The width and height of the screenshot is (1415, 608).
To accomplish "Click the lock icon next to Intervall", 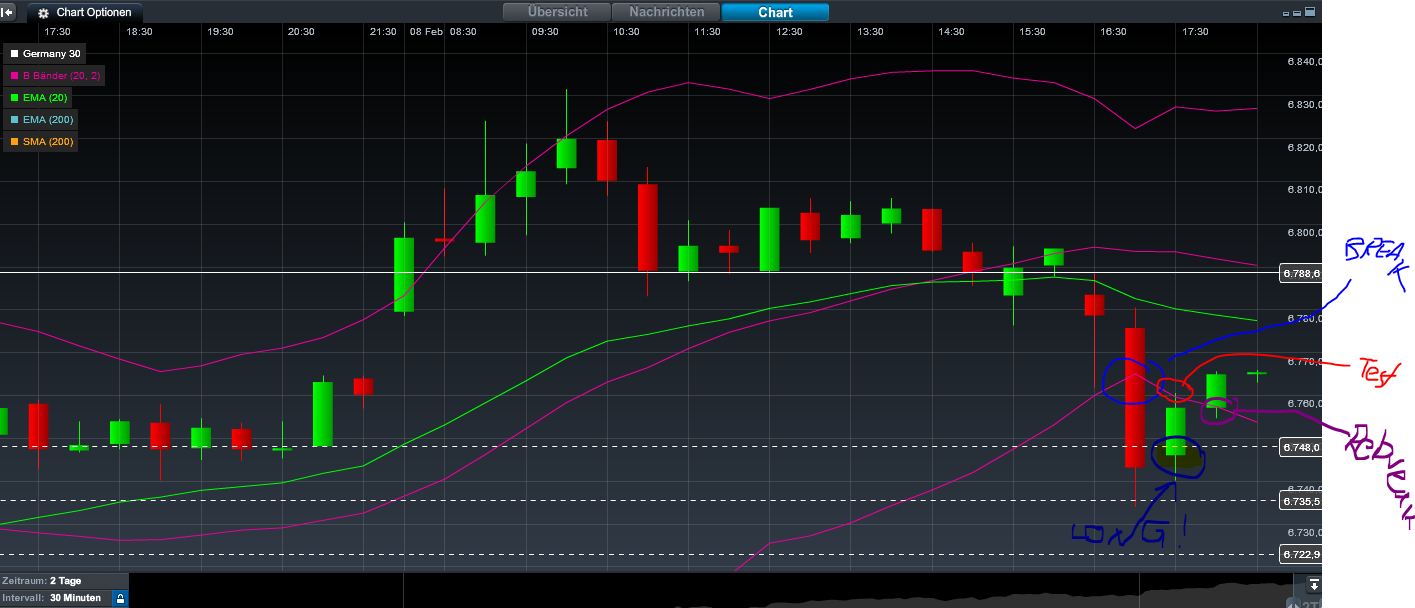I will coord(120,596).
